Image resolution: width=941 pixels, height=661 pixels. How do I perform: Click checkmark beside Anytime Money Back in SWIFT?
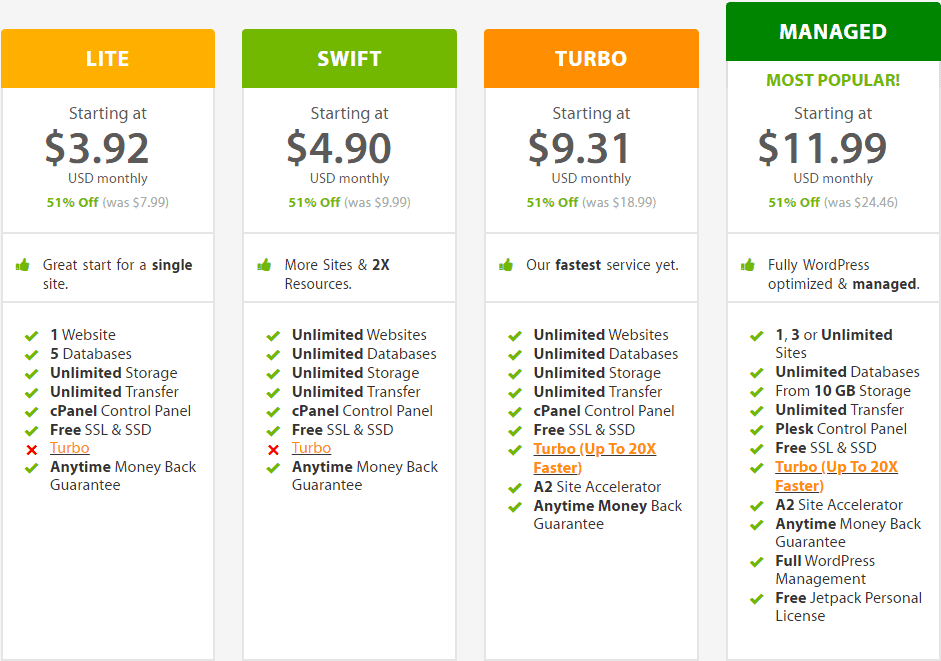(x=273, y=468)
